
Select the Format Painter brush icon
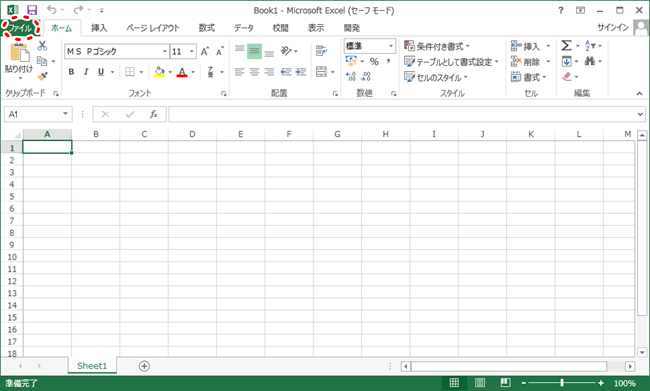(42, 76)
